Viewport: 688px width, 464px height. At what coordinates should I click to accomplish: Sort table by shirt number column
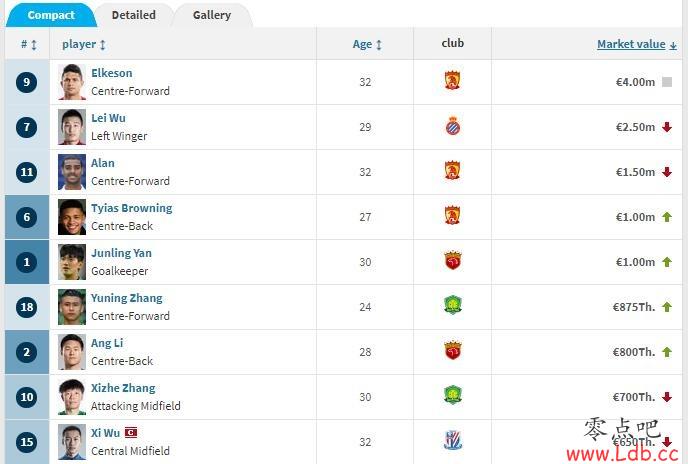pyautogui.click(x=29, y=44)
